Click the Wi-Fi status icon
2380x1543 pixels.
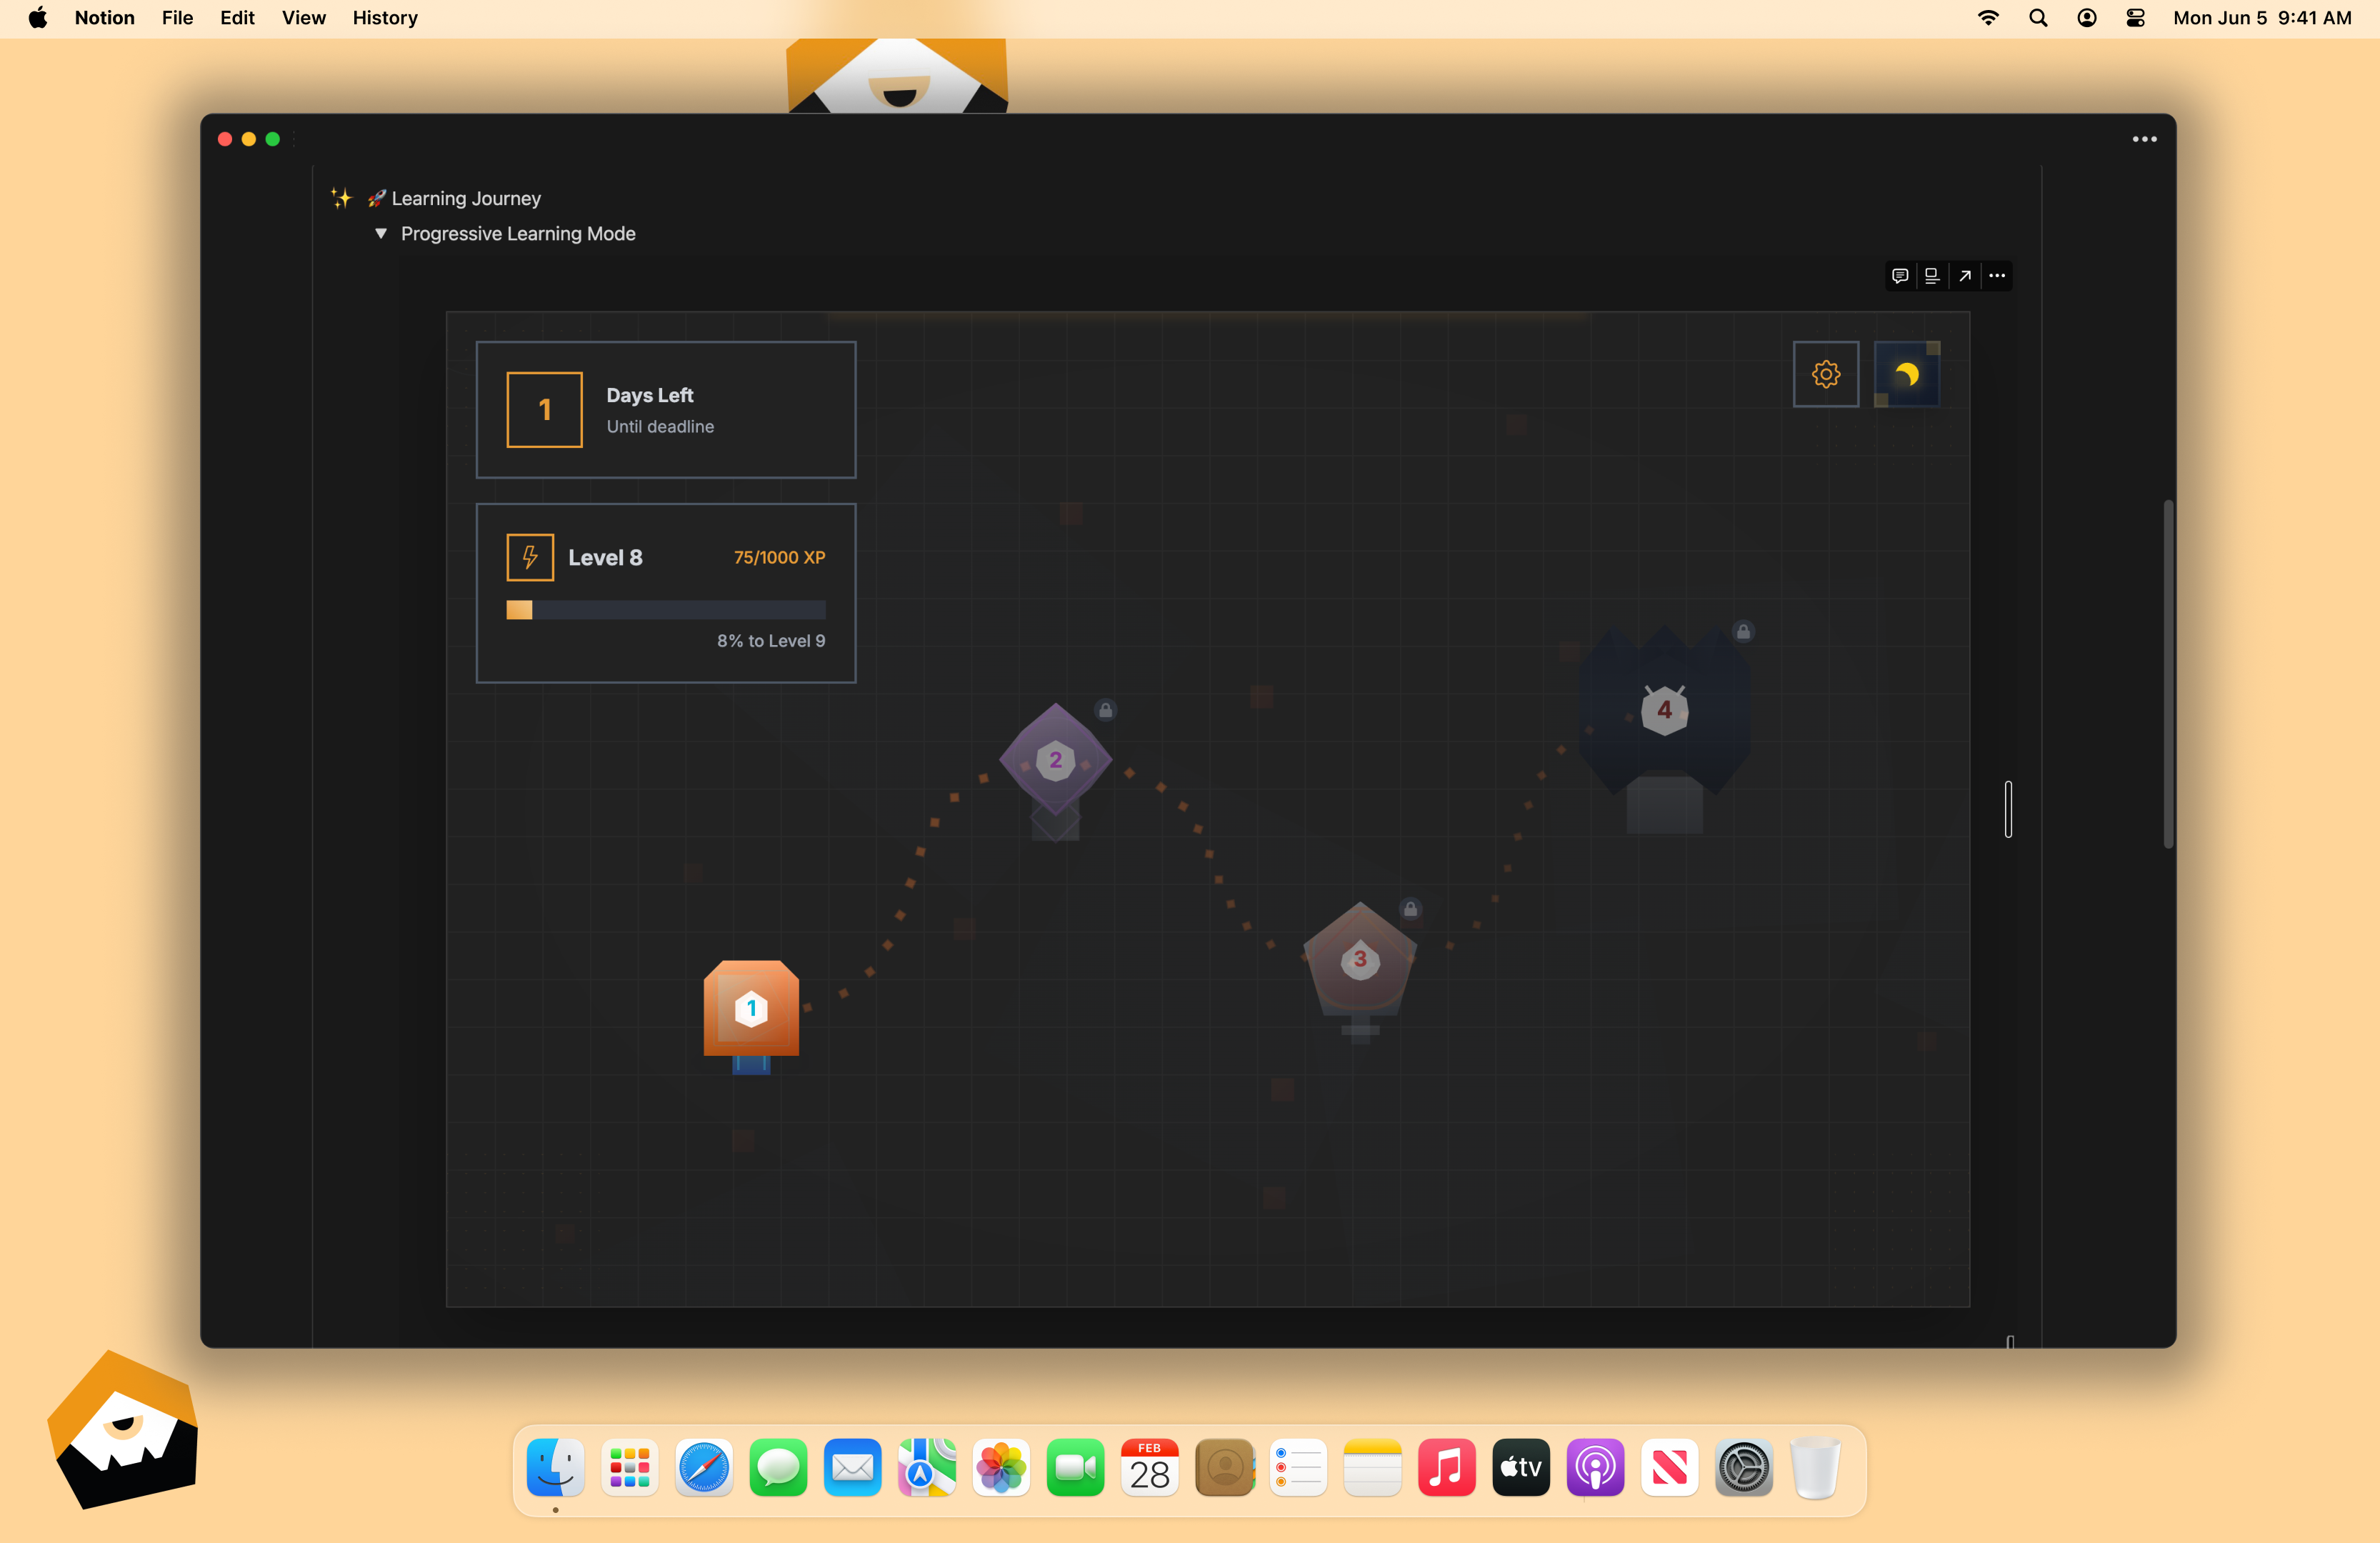point(1988,18)
